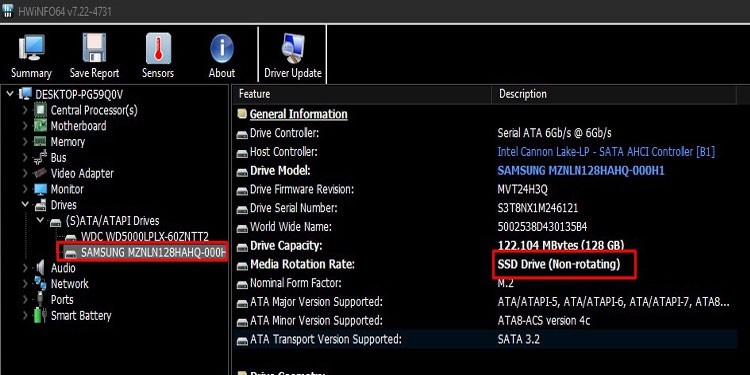The width and height of the screenshot is (750, 375).
Task: Click the Drives node icon
Action: (x=41, y=205)
